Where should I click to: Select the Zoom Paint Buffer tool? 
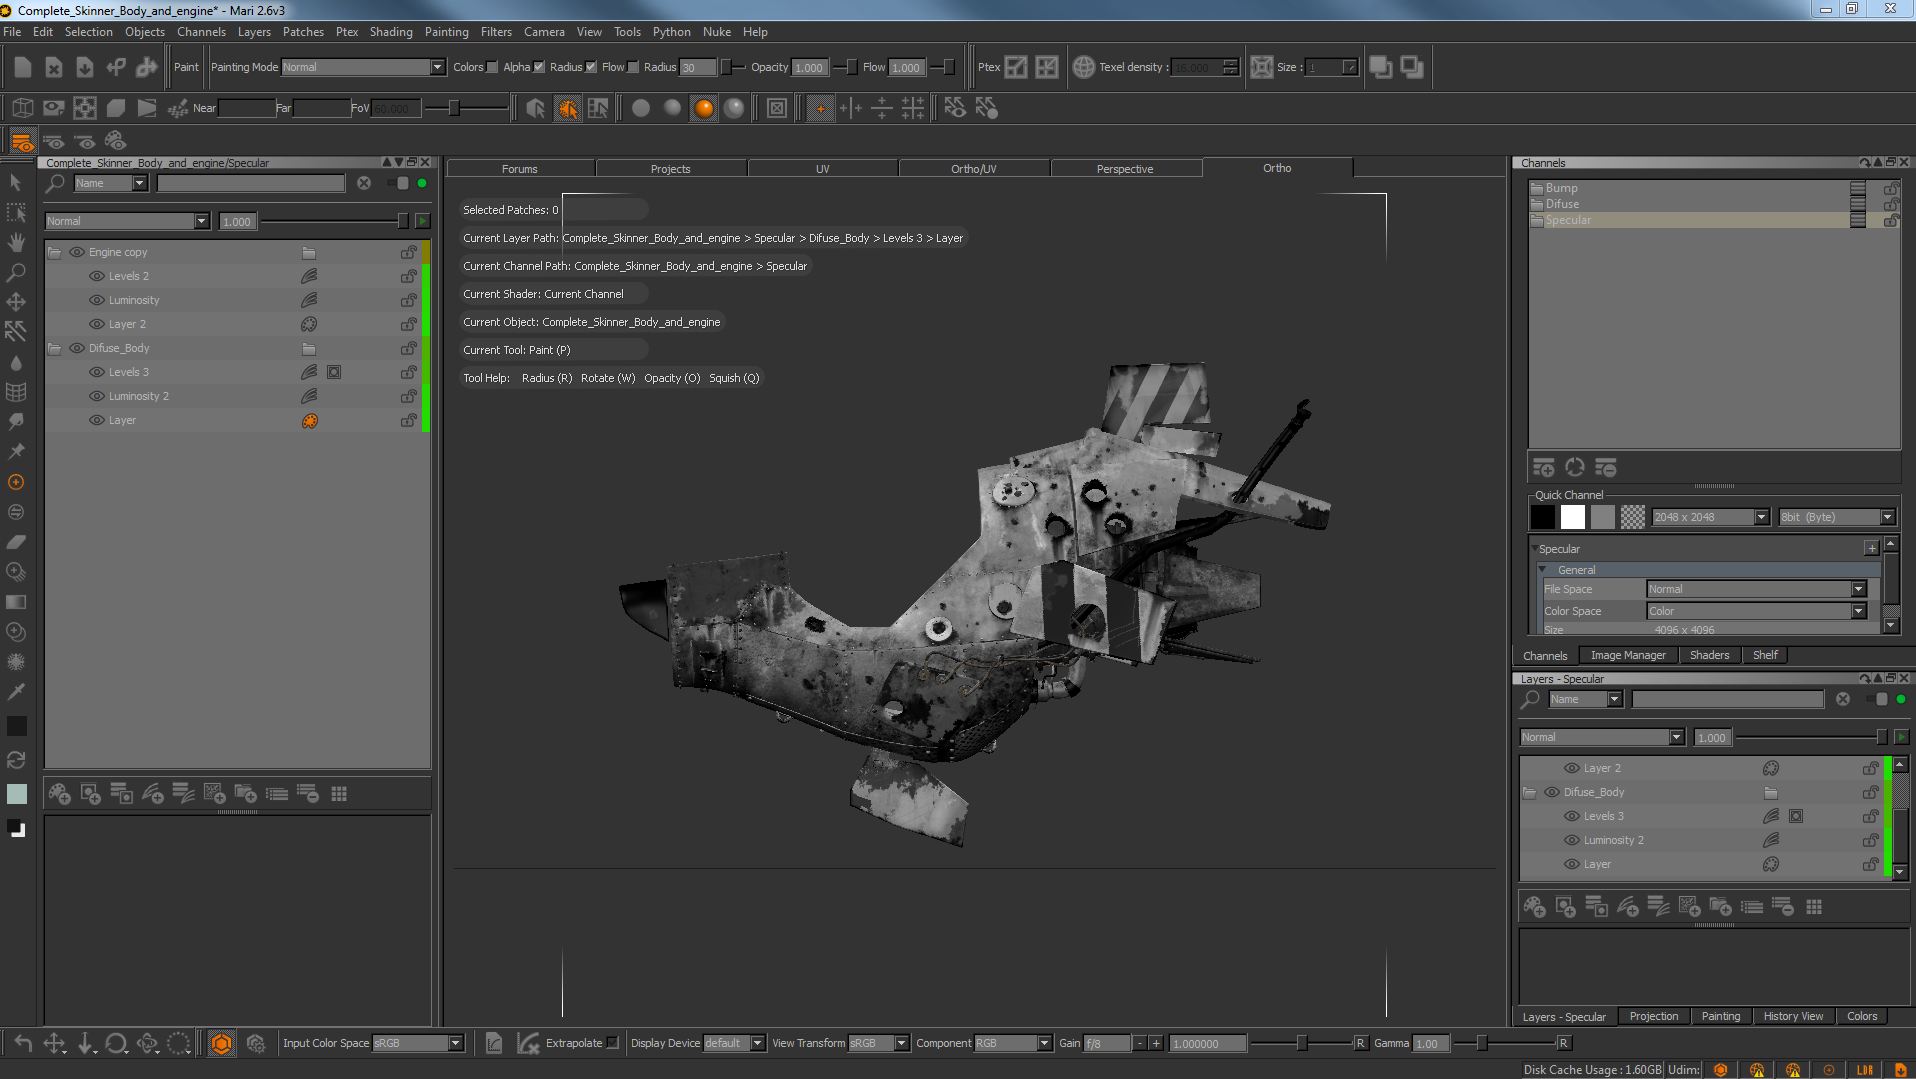pyautogui.click(x=16, y=272)
